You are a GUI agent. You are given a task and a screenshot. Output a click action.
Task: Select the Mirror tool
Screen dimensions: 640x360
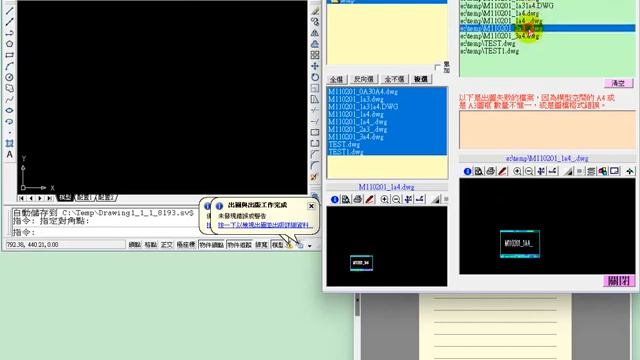[x=315, y=33]
